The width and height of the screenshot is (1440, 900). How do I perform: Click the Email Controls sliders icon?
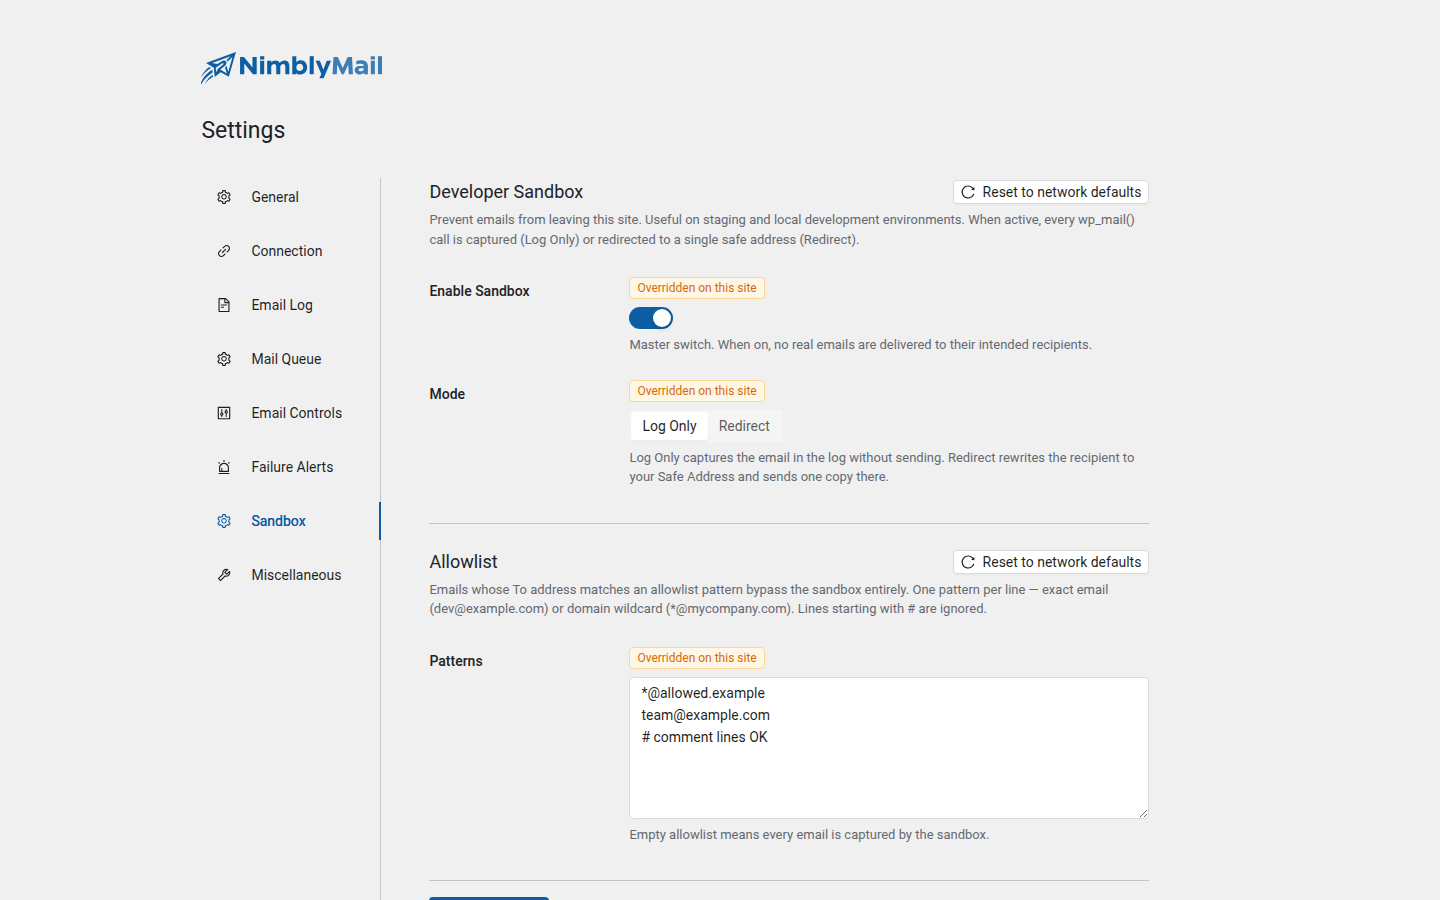(224, 413)
